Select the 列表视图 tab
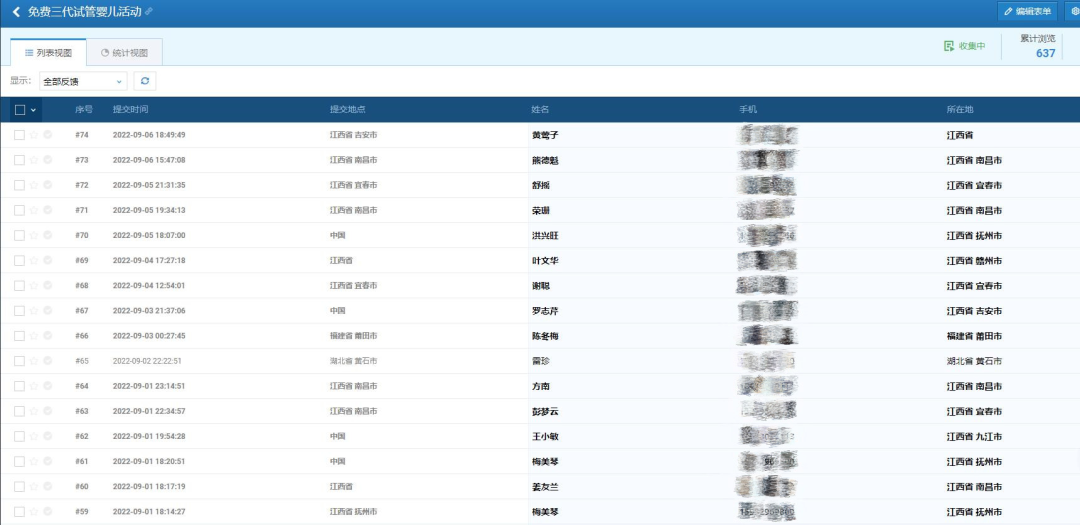1080x525 pixels. click(x=48, y=52)
